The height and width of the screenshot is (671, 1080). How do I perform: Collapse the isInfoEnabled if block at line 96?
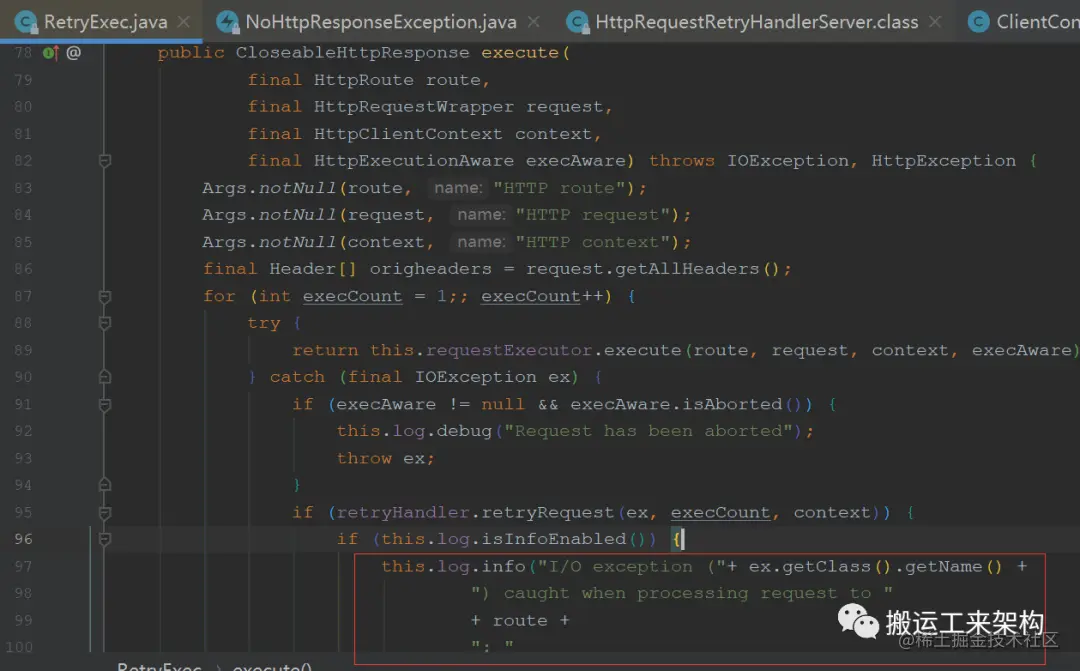coord(105,539)
